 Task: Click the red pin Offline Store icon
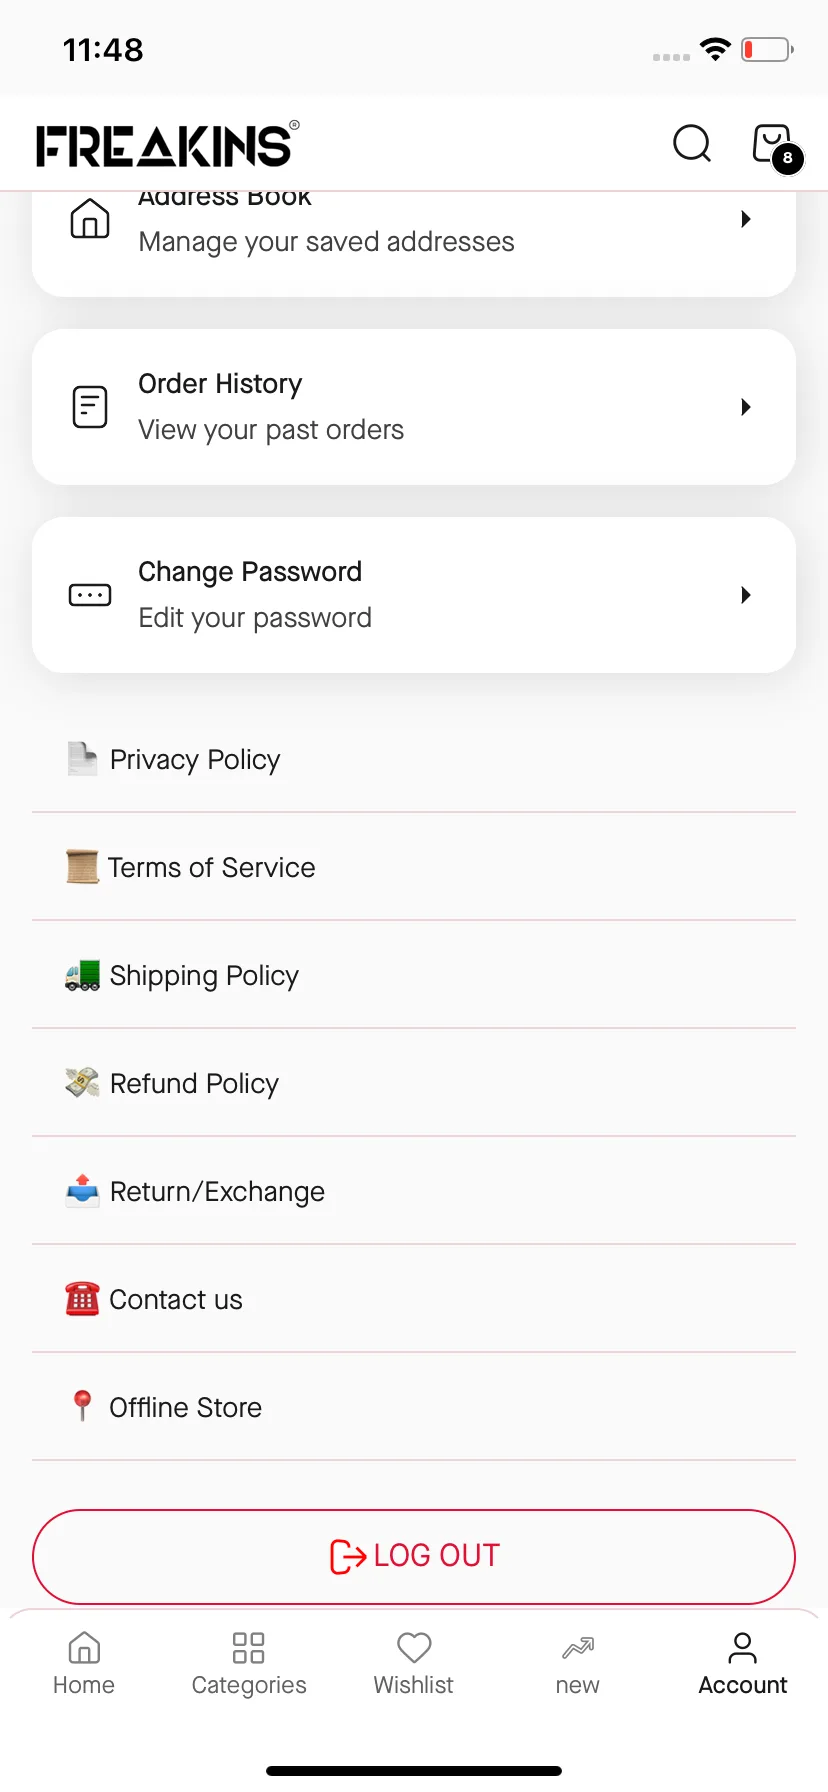pyautogui.click(x=82, y=1406)
